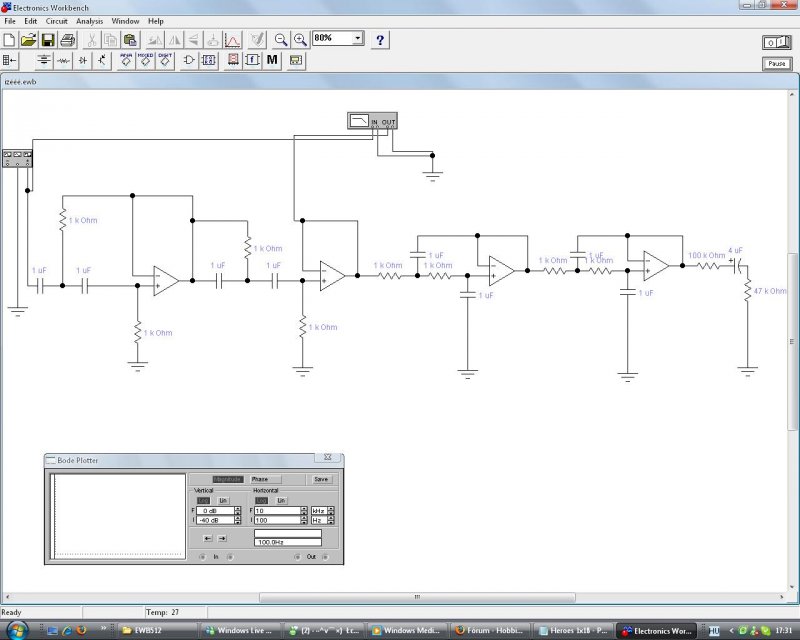The width and height of the screenshot is (800, 640).
Task: Click the Flip horizontal icon
Action: tap(174, 39)
